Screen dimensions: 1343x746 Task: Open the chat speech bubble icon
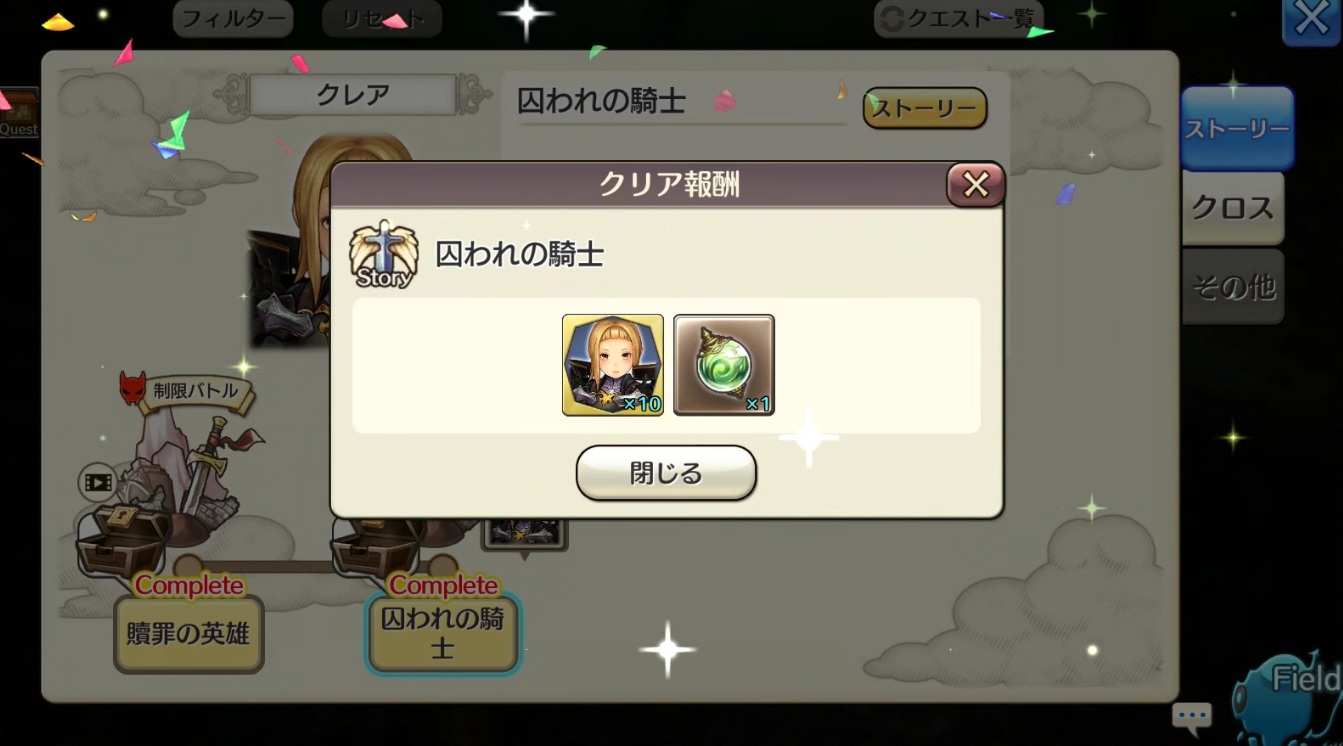pos(1192,716)
